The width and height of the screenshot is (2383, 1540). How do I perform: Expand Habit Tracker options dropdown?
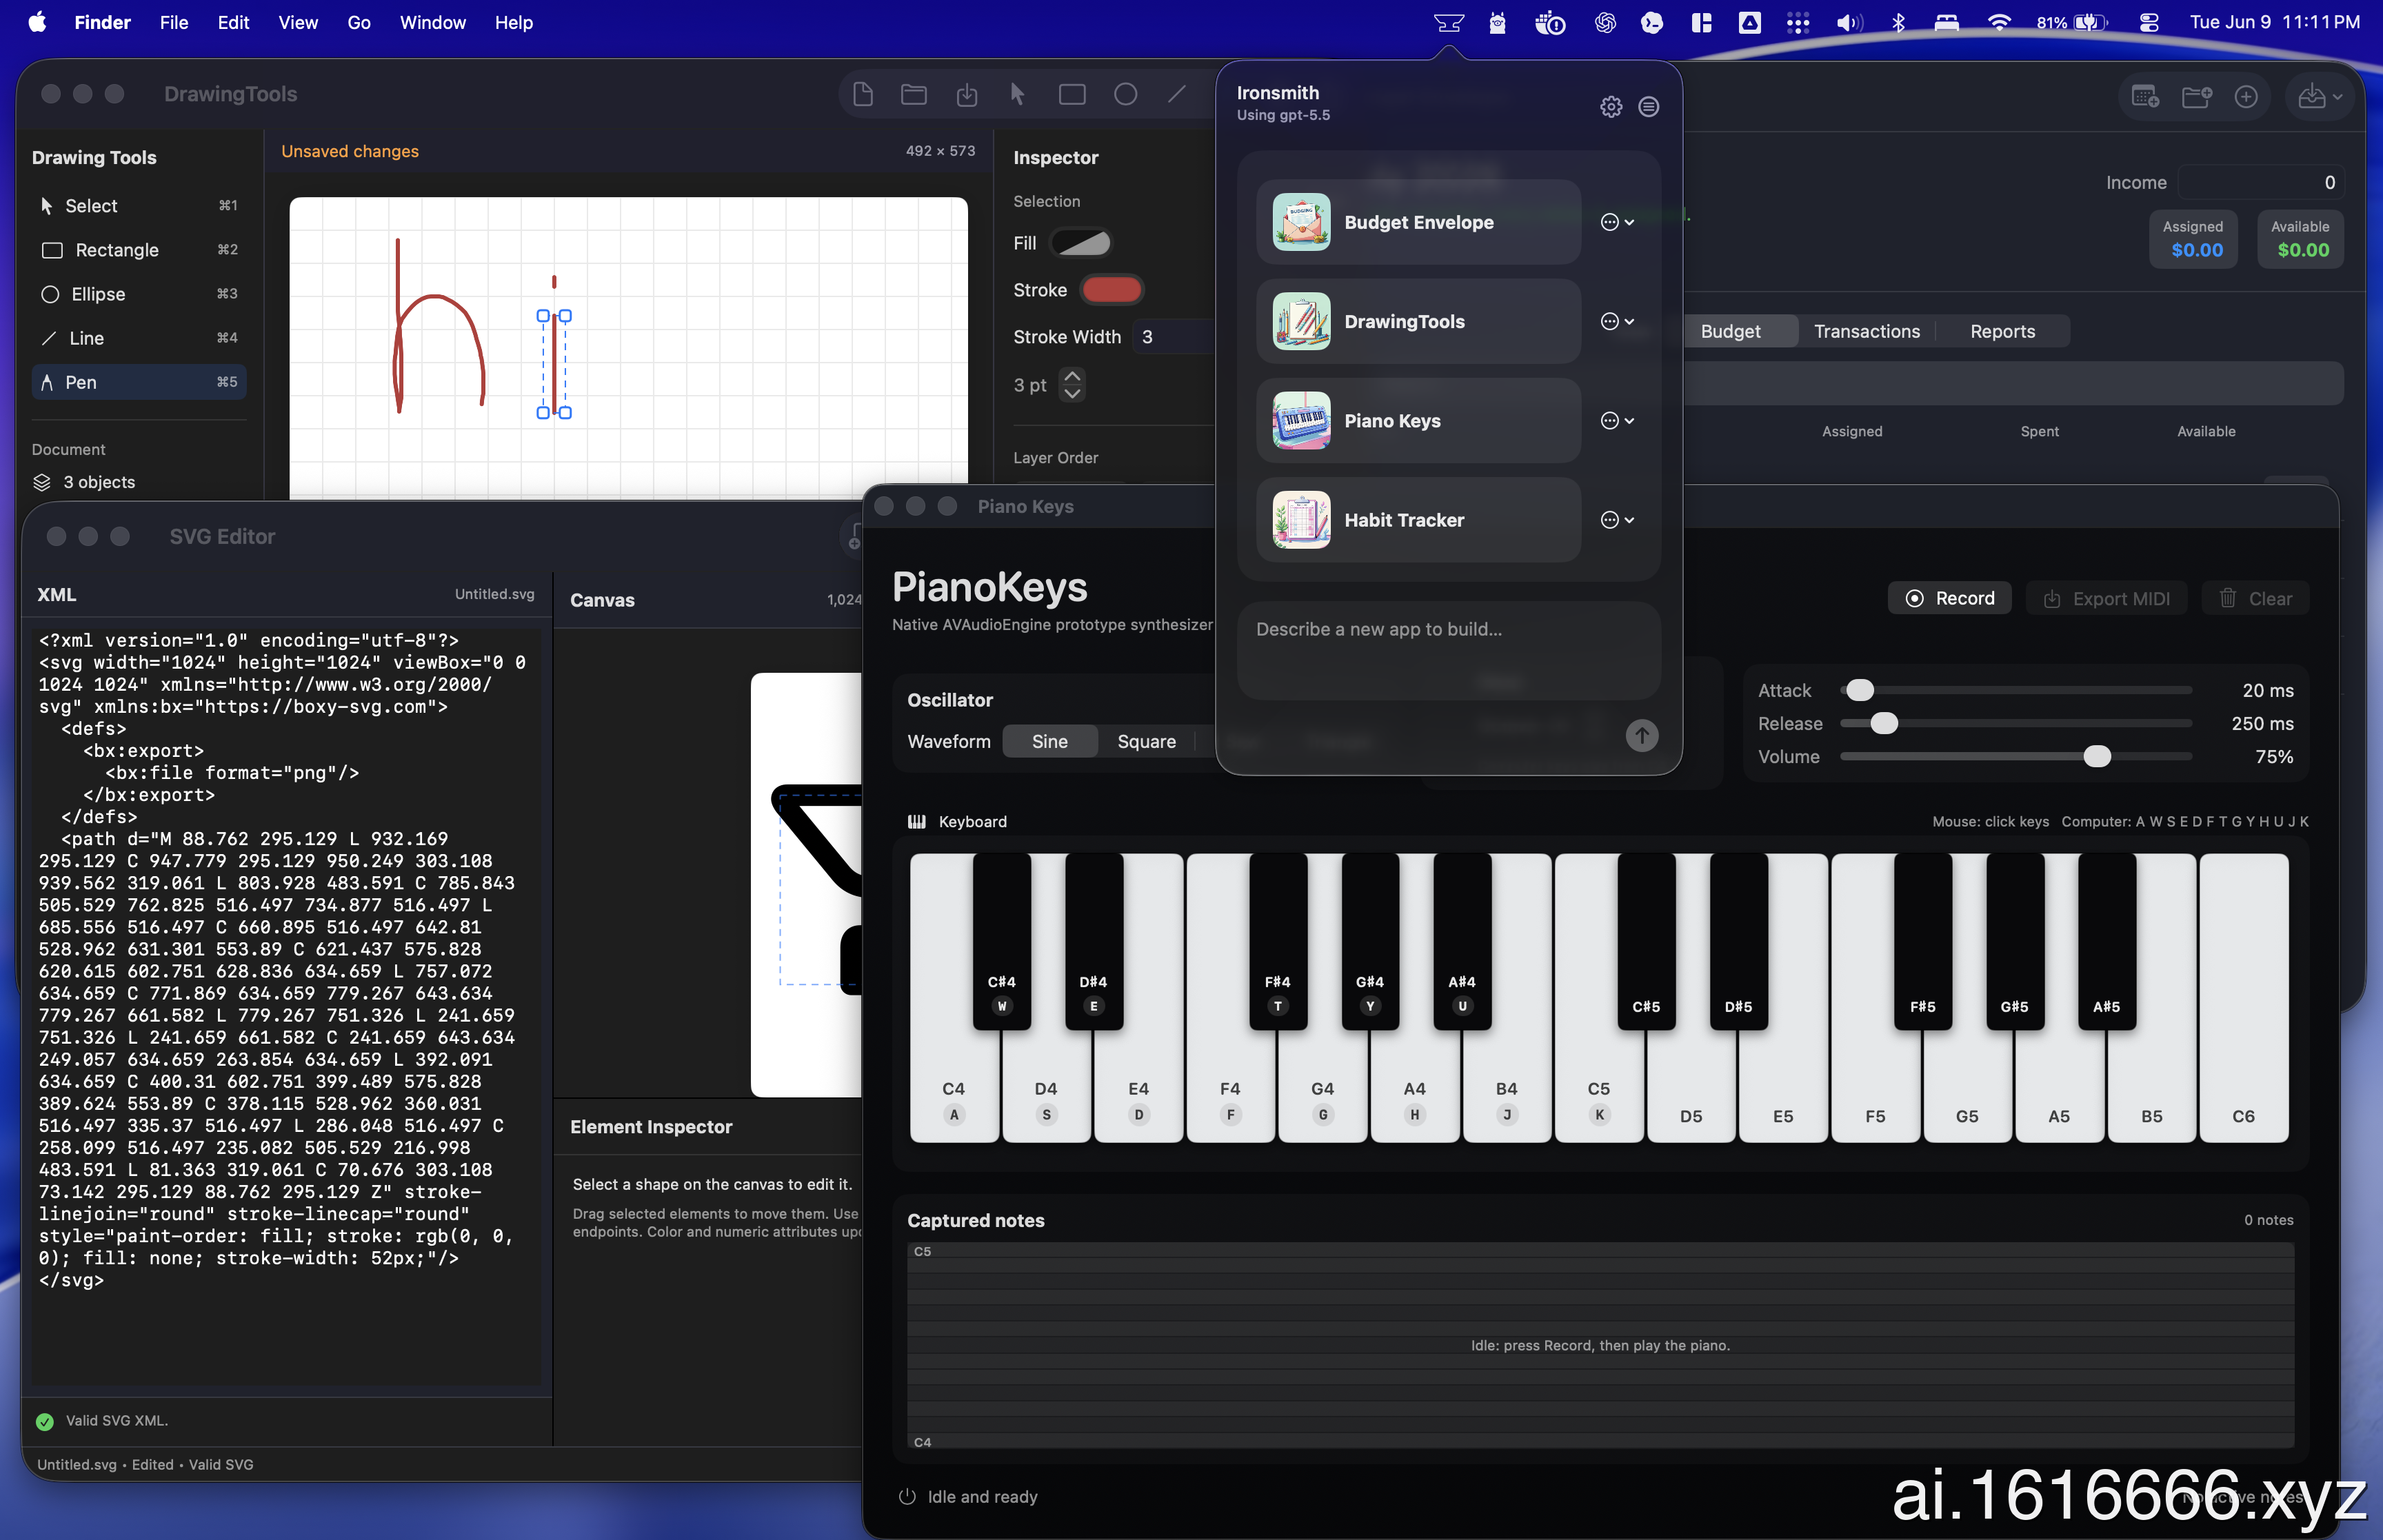1617,520
